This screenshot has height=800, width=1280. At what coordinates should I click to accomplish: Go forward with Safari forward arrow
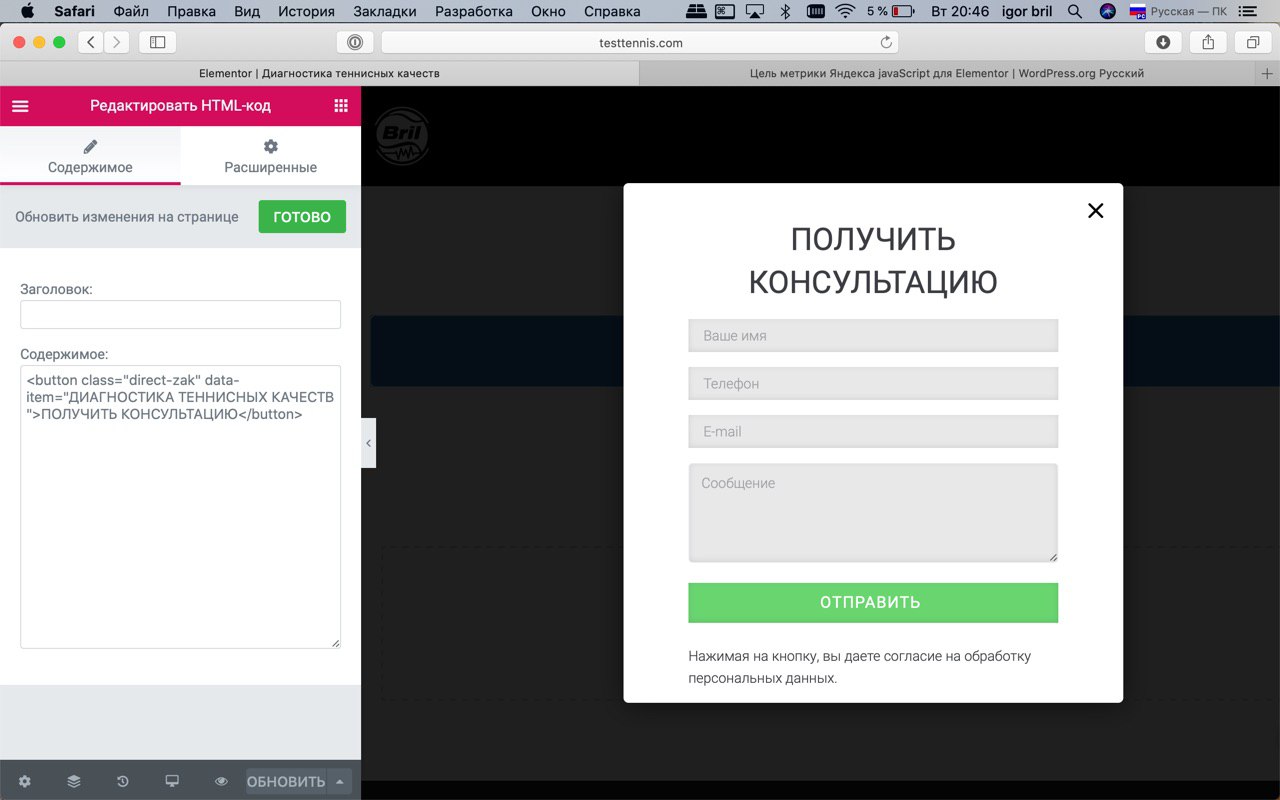pyautogui.click(x=117, y=42)
